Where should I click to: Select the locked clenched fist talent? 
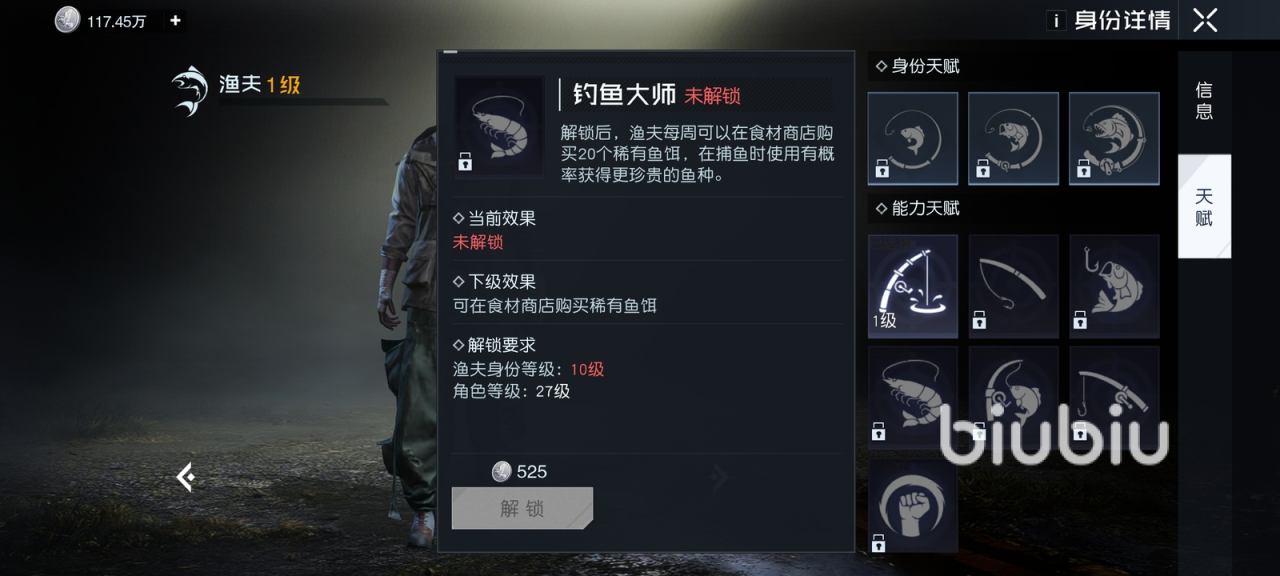coord(913,507)
